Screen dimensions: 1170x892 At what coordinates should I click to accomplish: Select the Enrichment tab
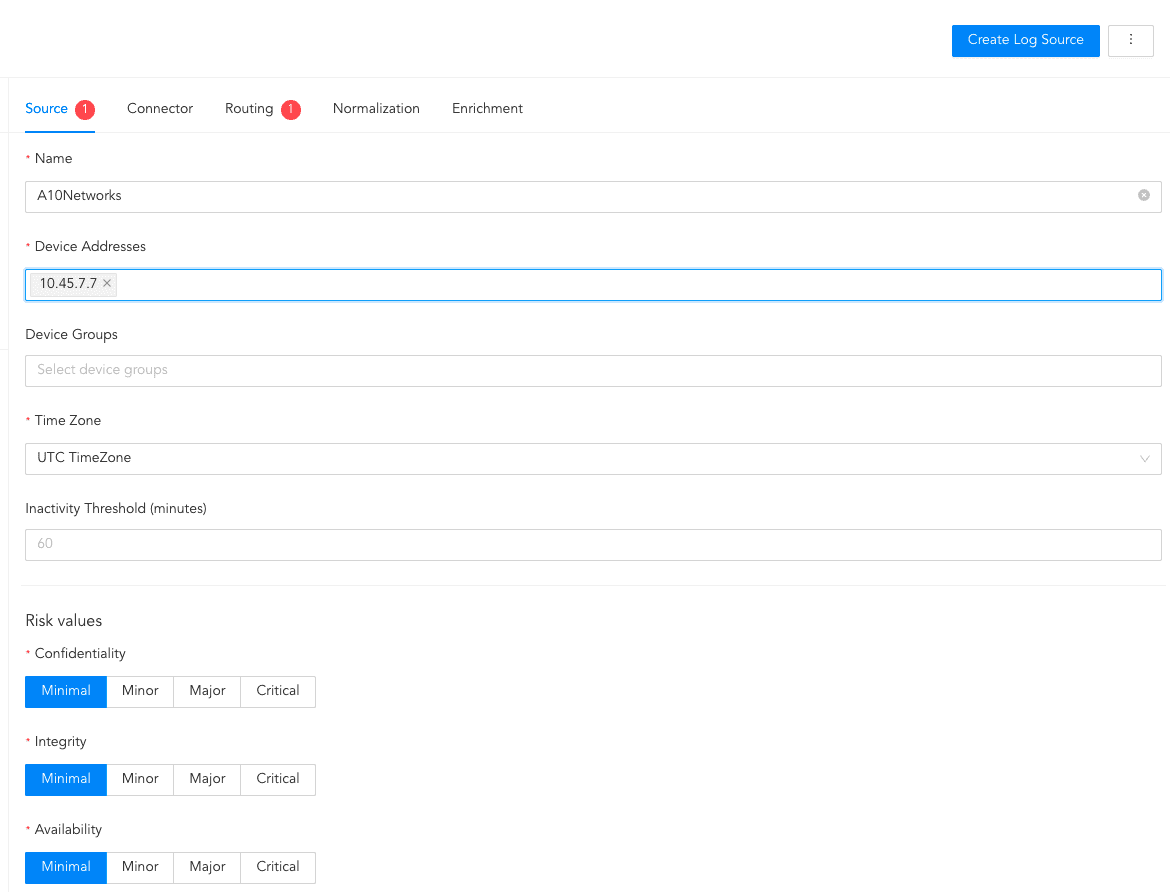click(x=487, y=109)
